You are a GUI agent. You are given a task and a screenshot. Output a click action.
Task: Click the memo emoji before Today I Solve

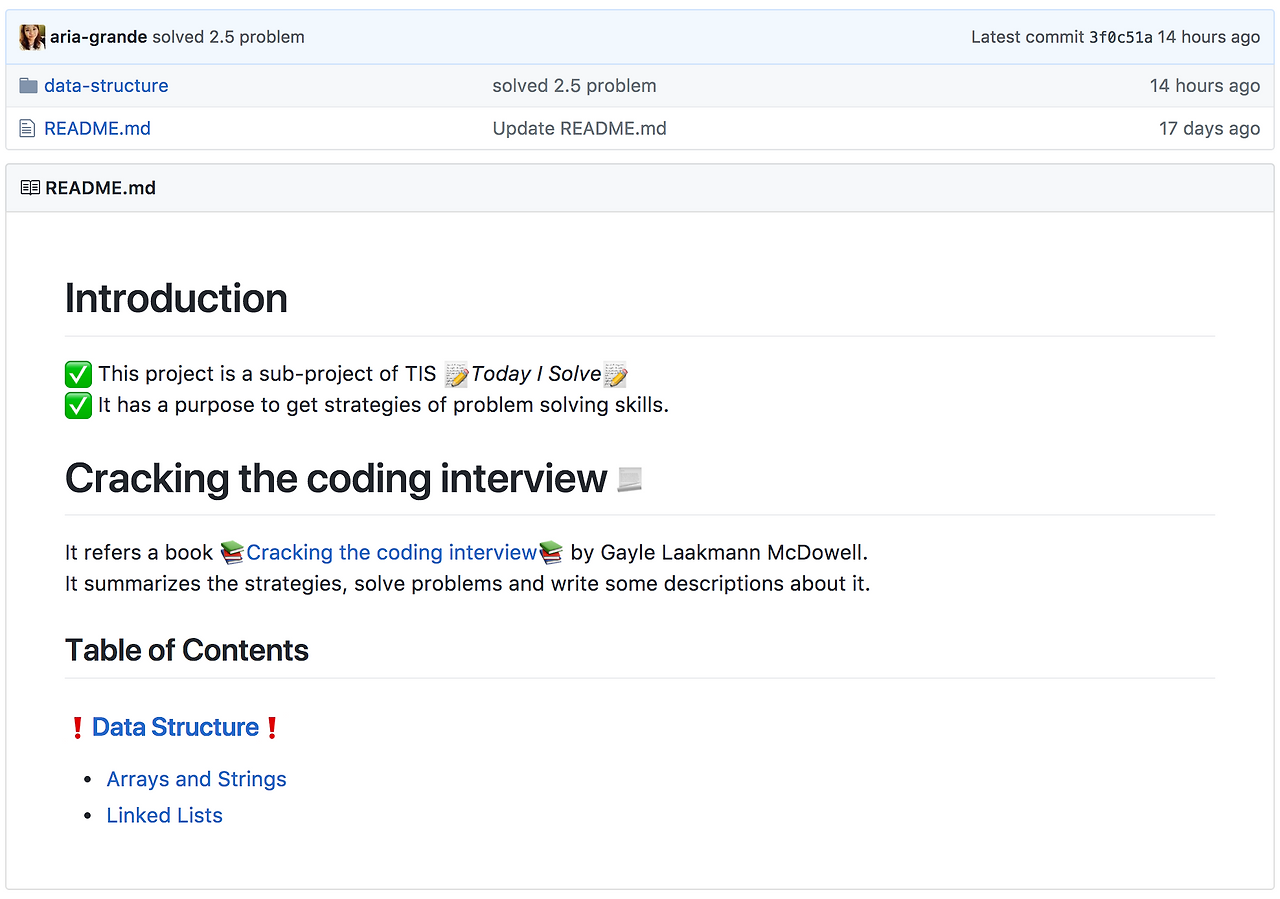[456, 375]
